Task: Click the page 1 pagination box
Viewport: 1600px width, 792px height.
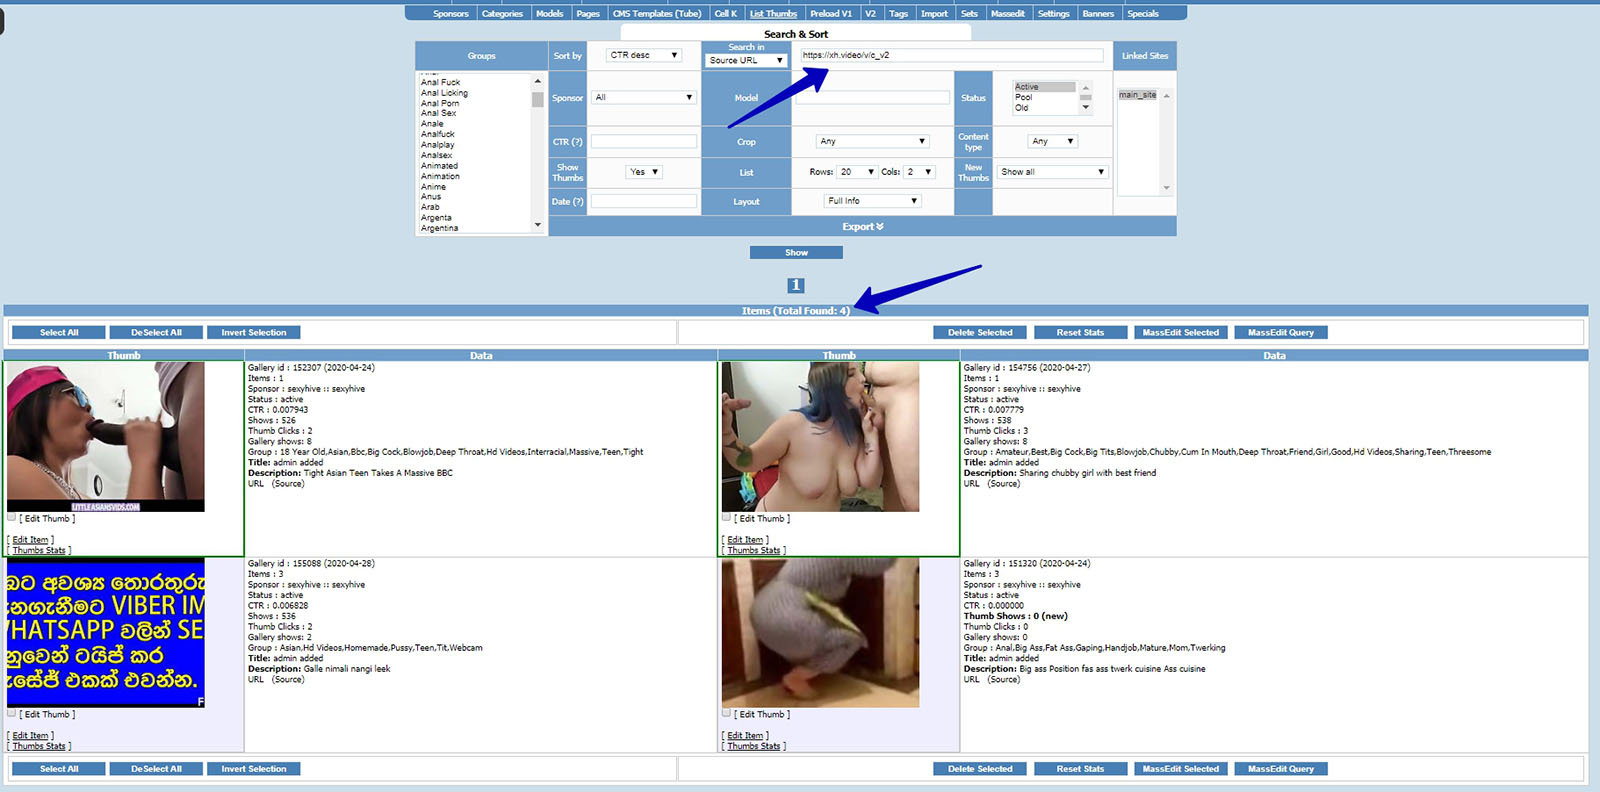Action: pos(796,285)
